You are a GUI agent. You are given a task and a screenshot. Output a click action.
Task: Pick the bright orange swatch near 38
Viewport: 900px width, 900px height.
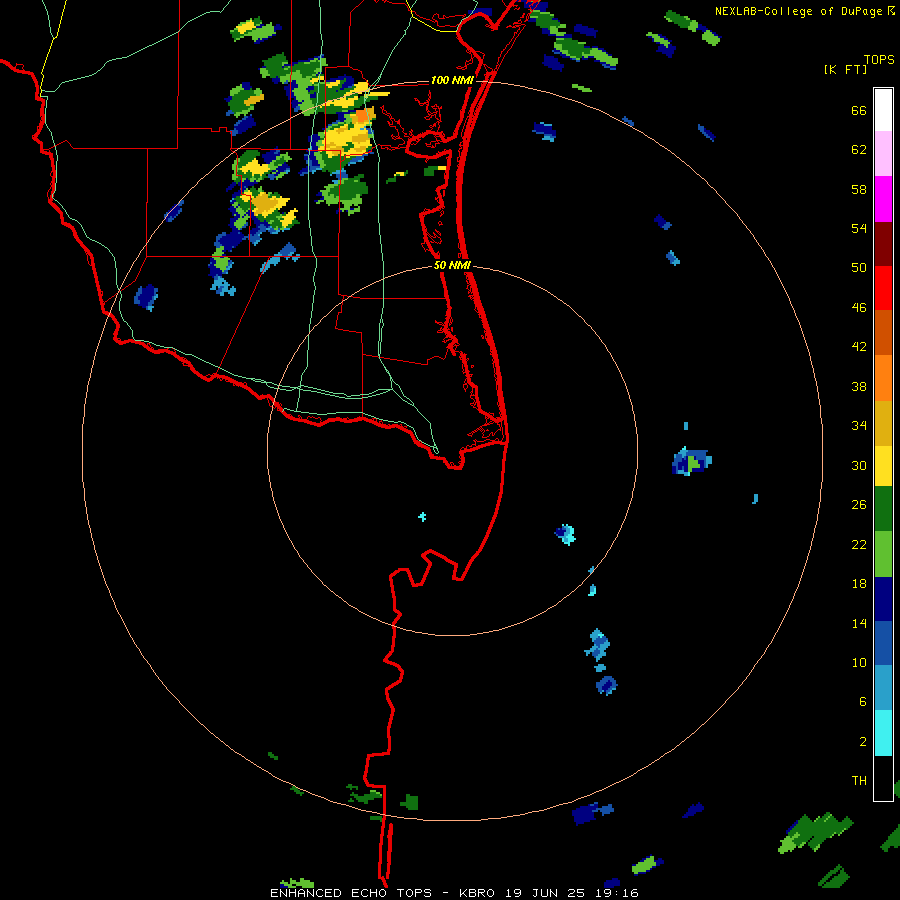883,378
